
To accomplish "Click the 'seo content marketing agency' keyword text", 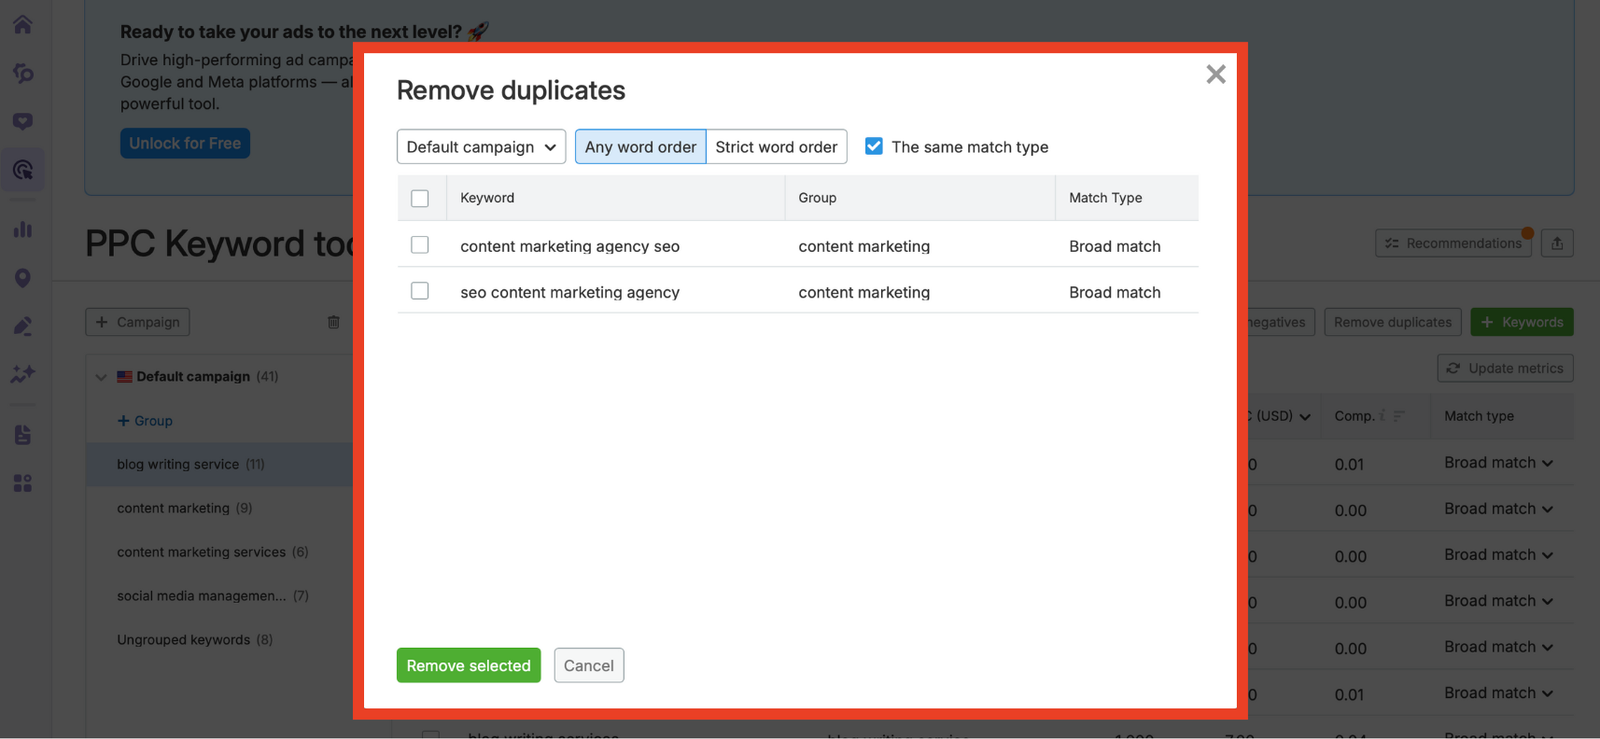I will pyautogui.click(x=570, y=292).
